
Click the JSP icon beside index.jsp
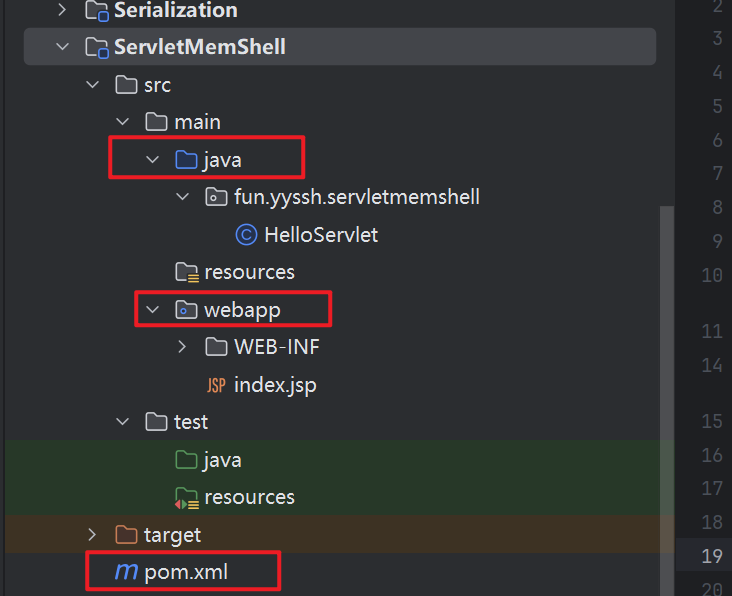pyautogui.click(x=216, y=386)
